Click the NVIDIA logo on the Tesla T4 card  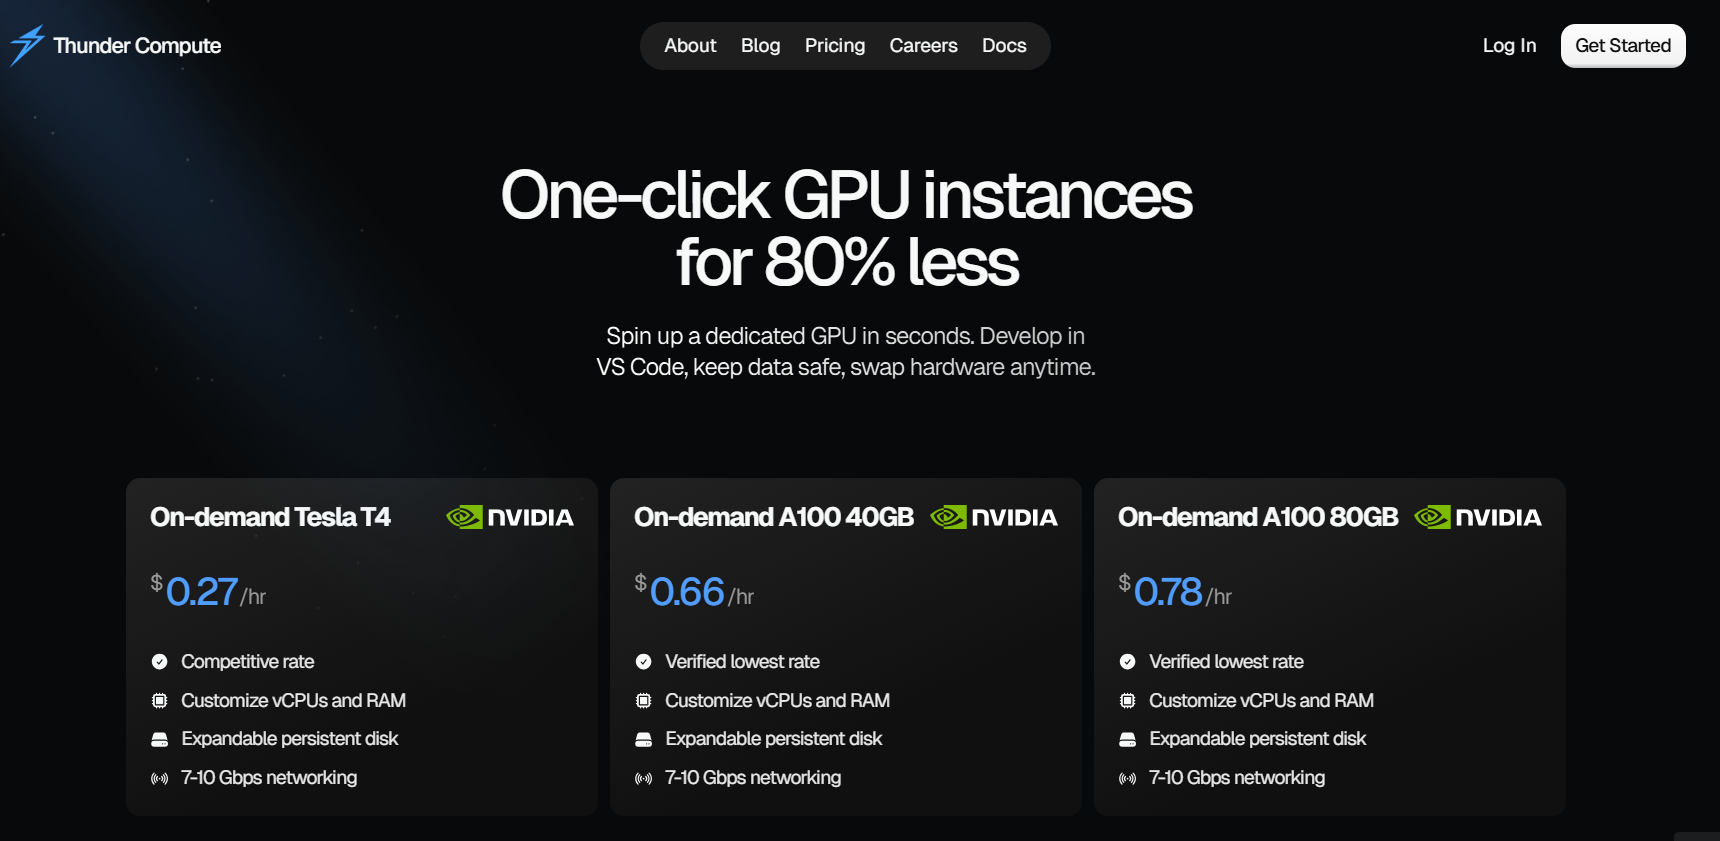[509, 517]
